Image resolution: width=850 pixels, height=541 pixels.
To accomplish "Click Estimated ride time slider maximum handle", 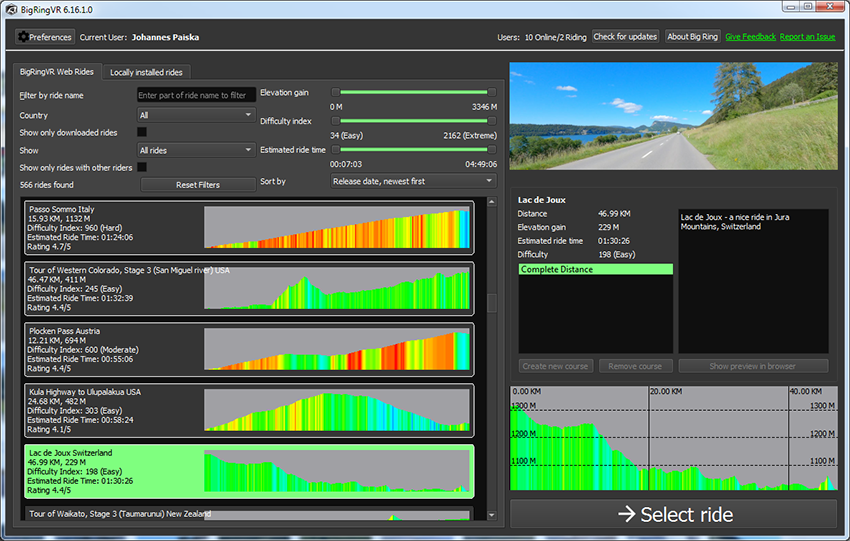I will coord(492,149).
